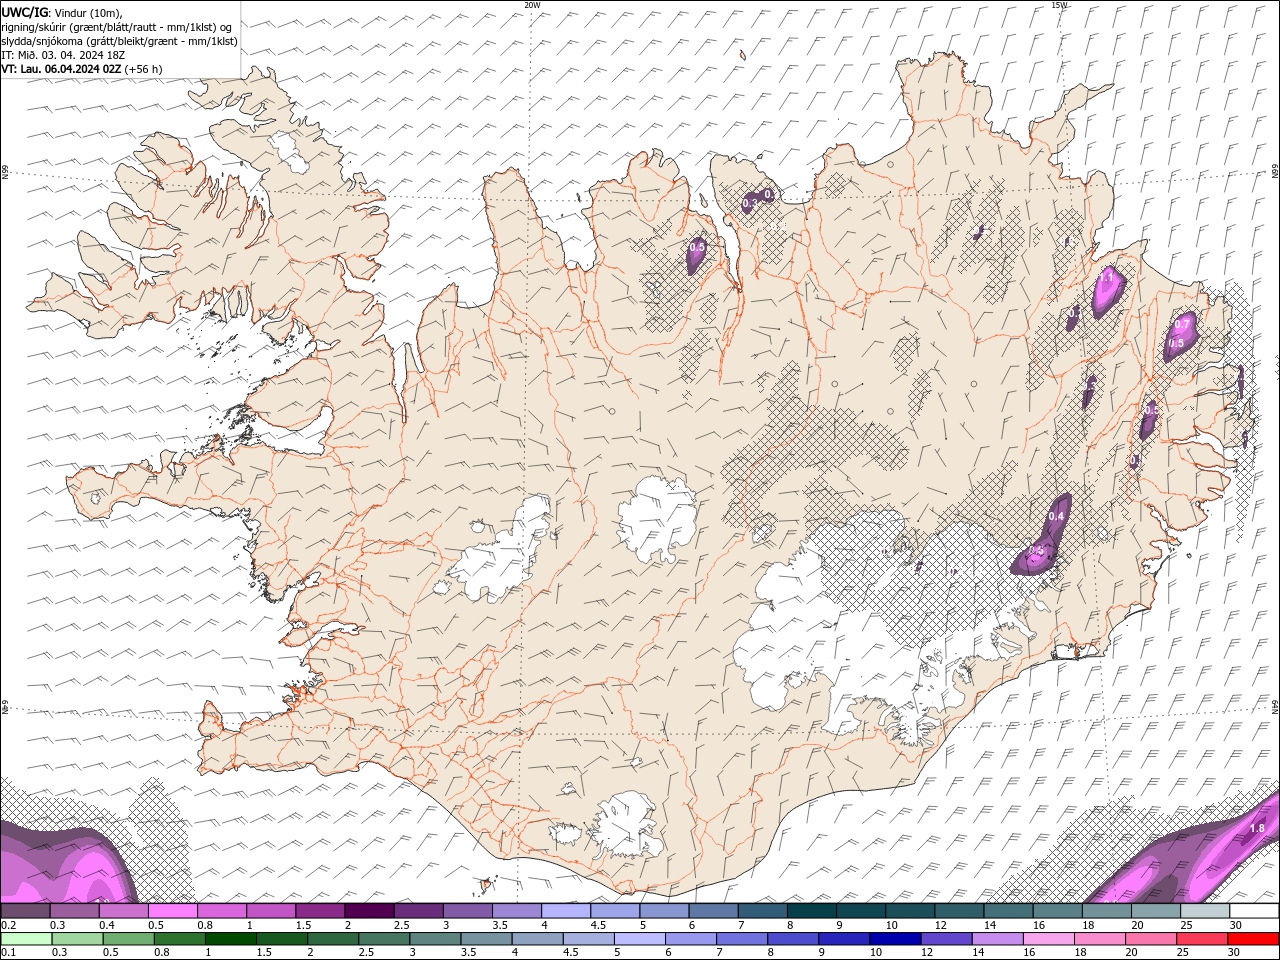Click the lower legend swatch starting at 7
The width and height of the screenshot is (1280, 960).
741,939
